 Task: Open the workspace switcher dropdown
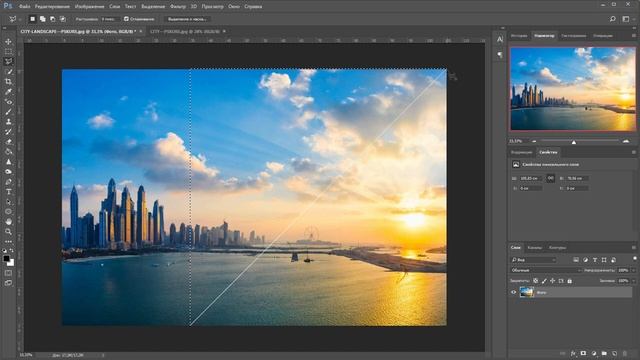[x=626, y=19]
